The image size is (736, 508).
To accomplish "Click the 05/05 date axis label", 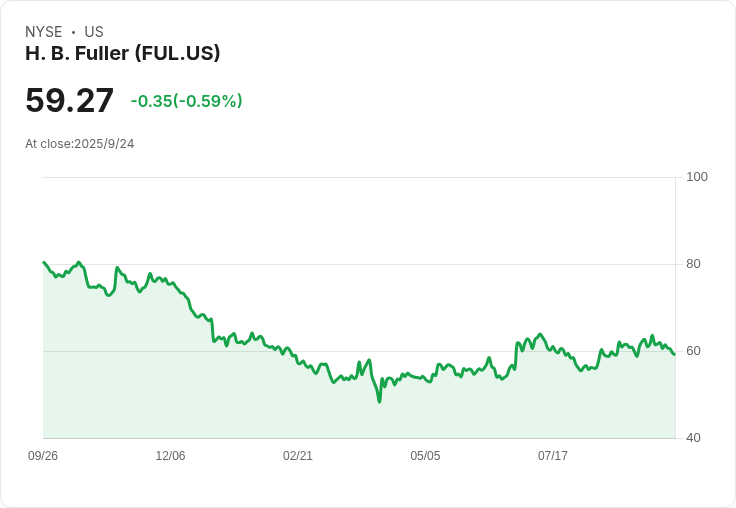I will (x=425, y=456).
